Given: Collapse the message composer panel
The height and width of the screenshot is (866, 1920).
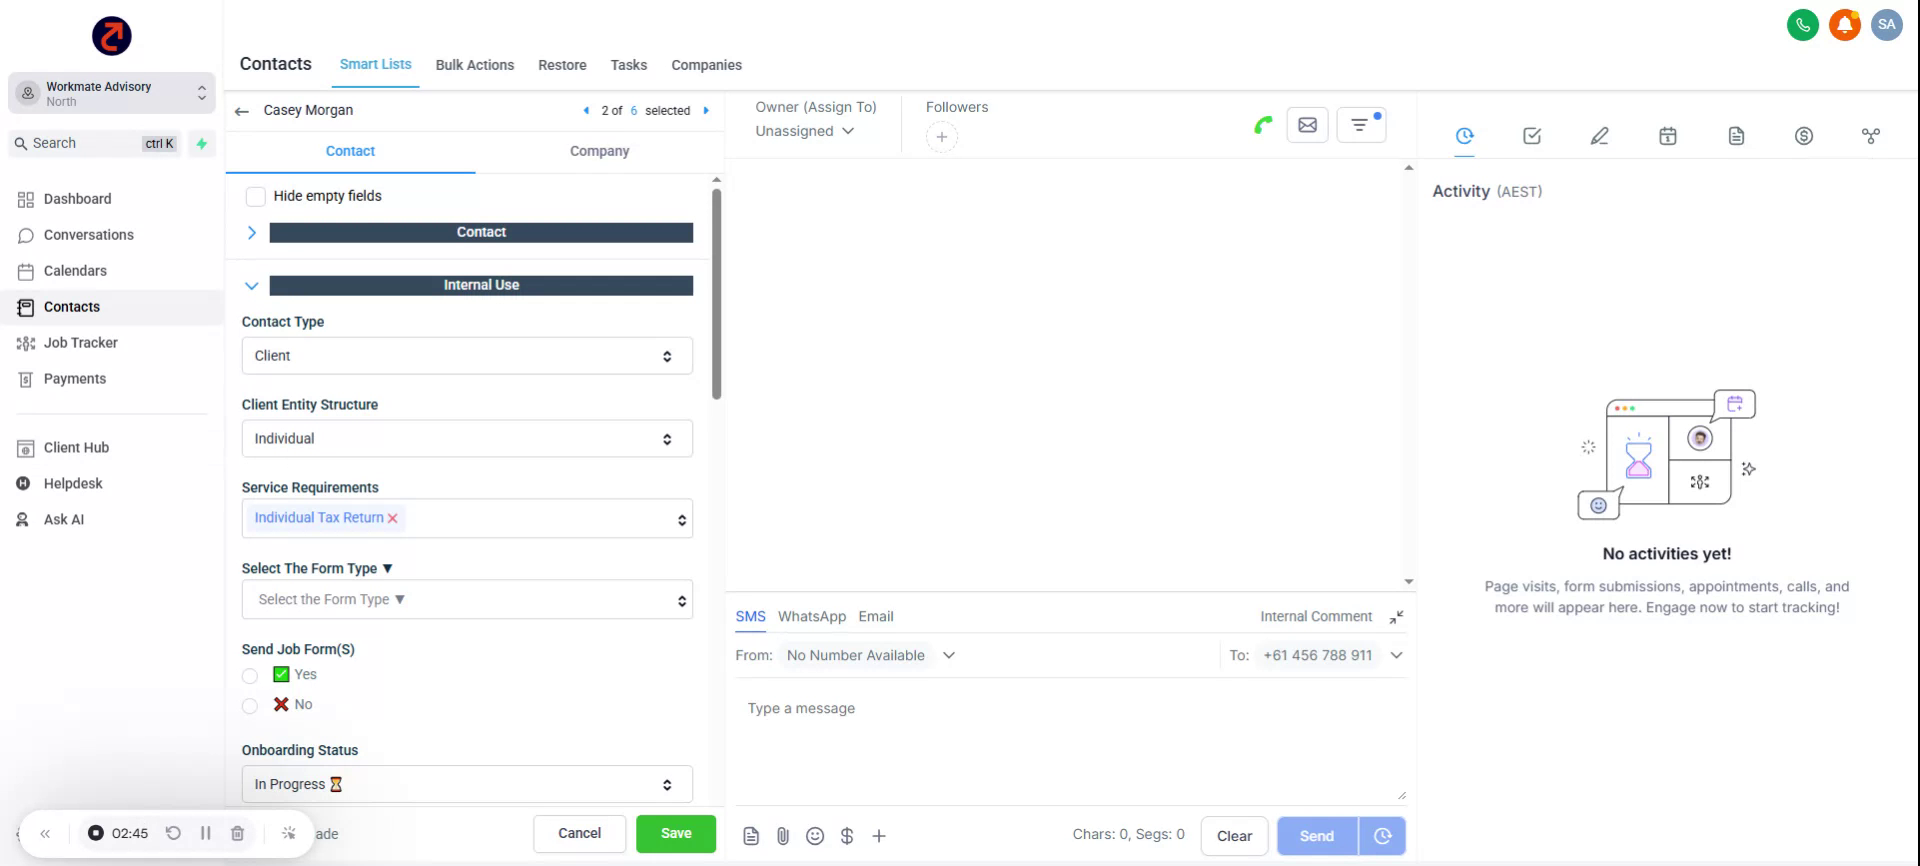Looking at the screenshot, I should tap(1396, 617).
